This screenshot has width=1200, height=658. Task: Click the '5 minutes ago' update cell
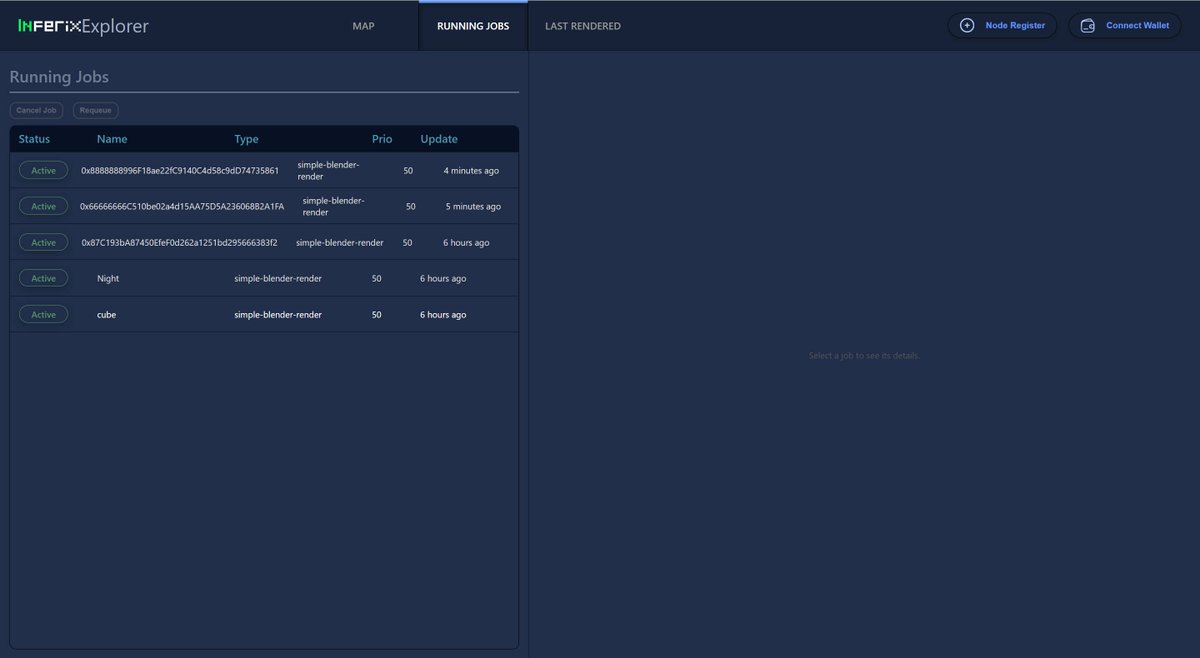(473, 207)
